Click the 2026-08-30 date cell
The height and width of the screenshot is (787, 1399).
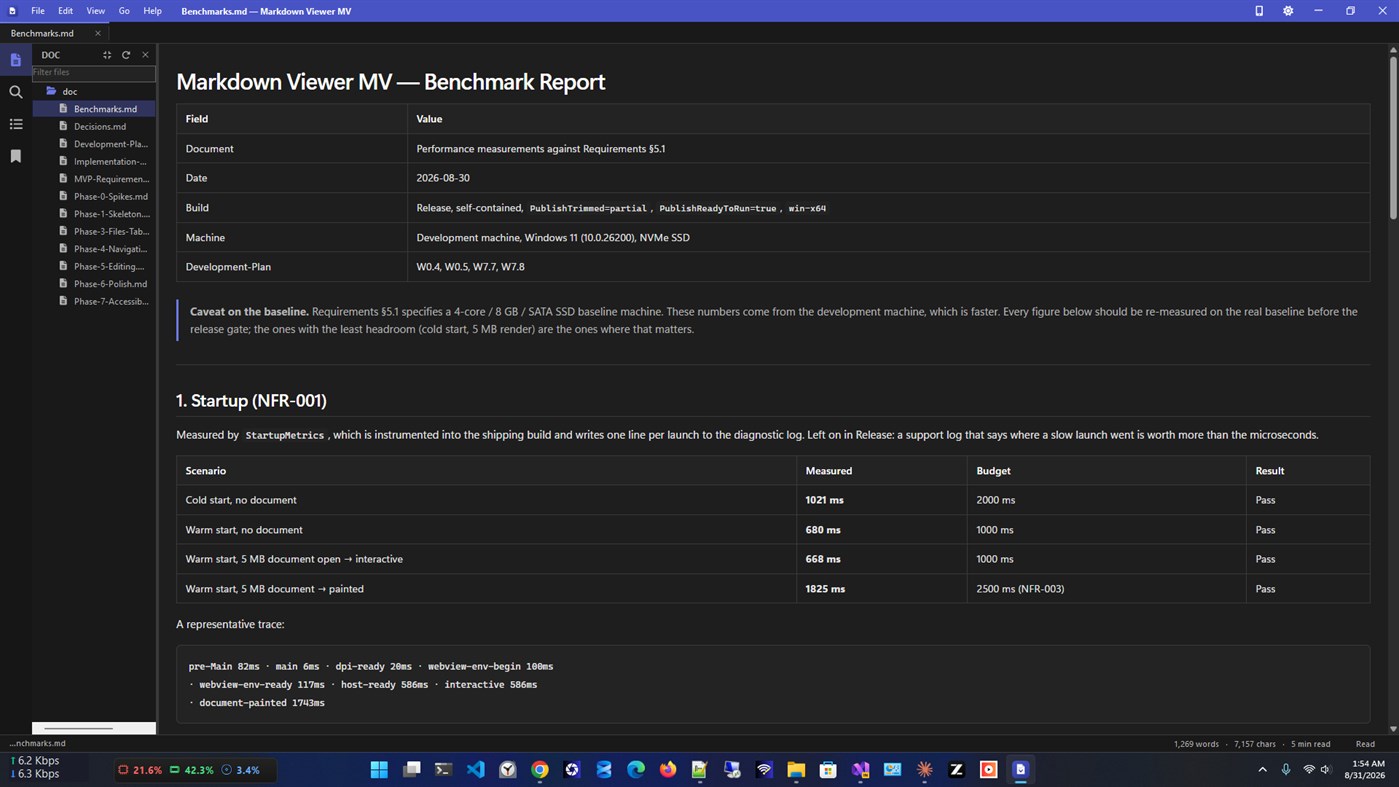coord(442,178)
